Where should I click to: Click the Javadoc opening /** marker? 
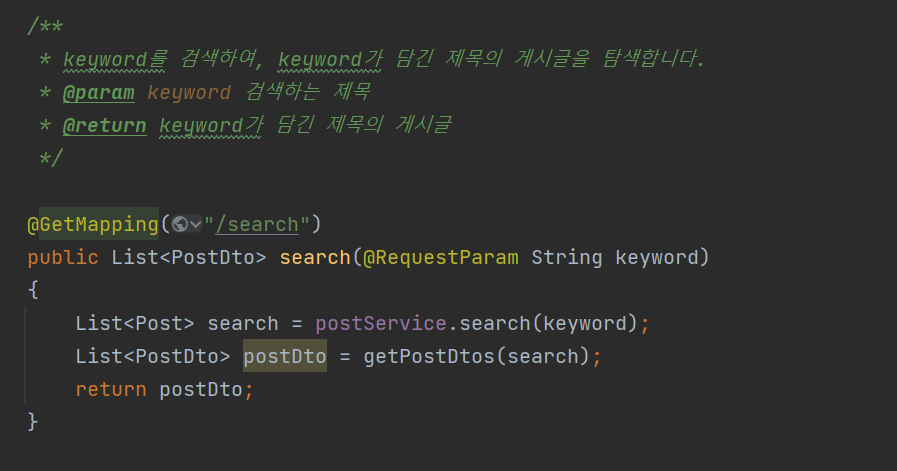tap(45, 26)
